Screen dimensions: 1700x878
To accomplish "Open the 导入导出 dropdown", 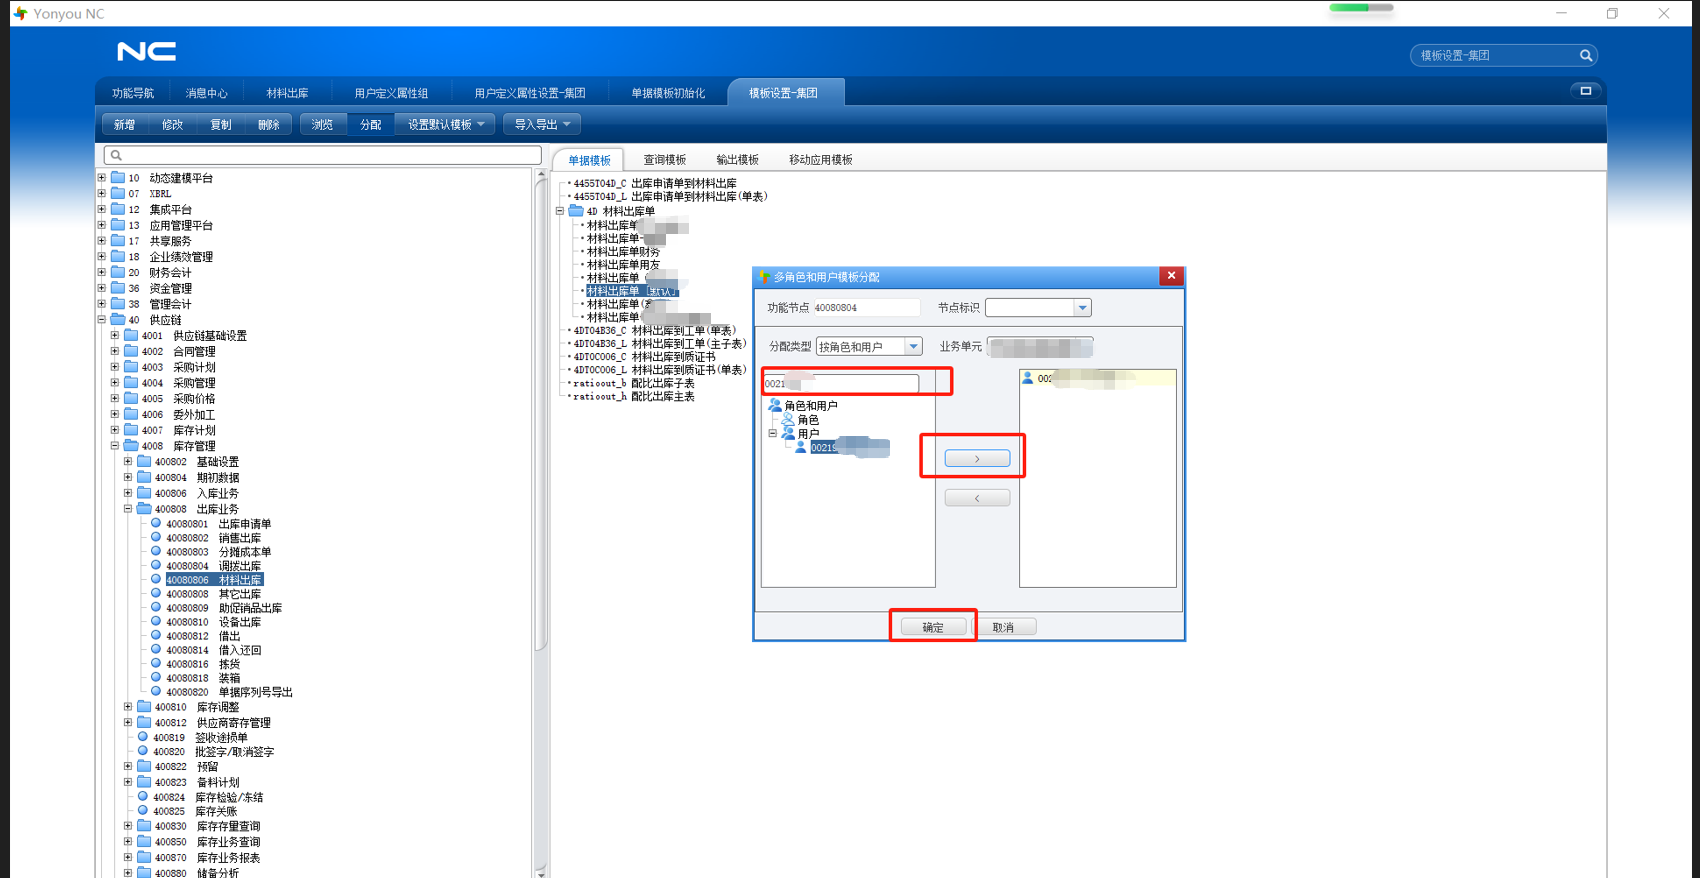I will (542, 125).
